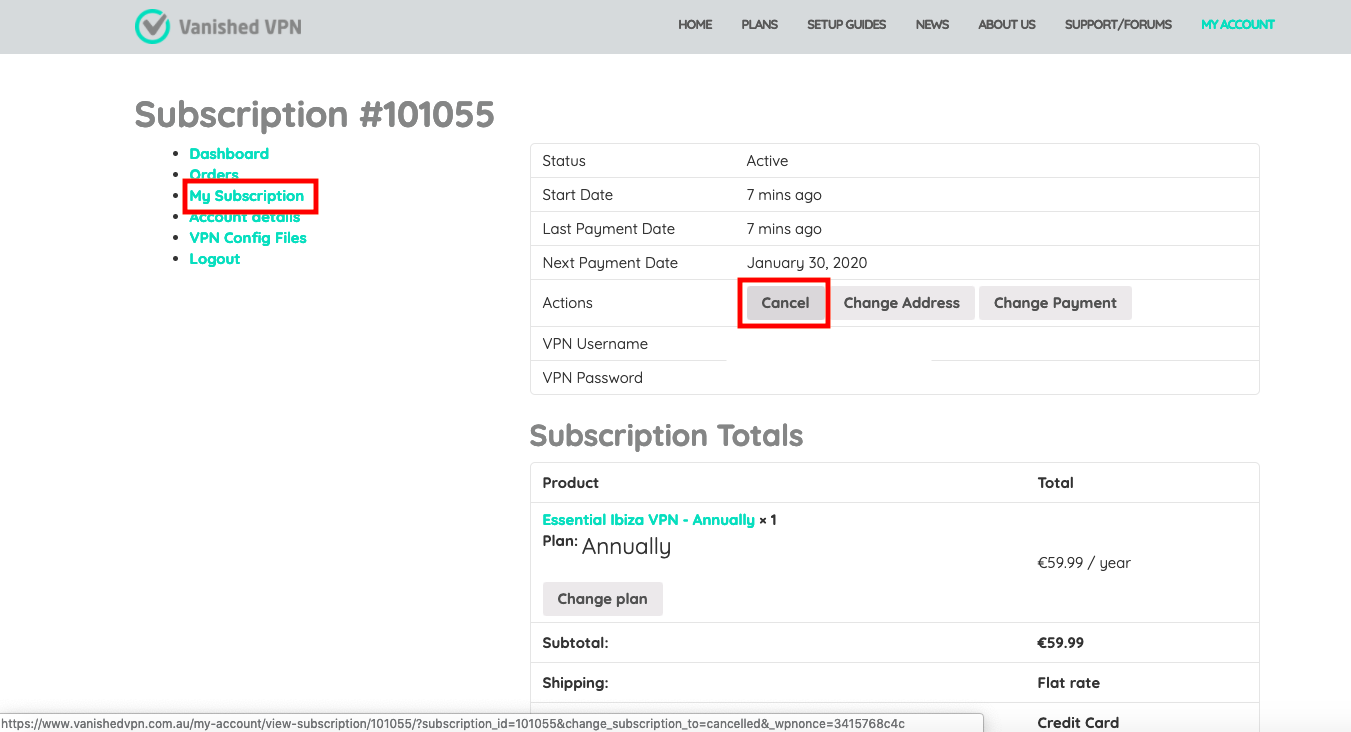Click the Subscription Totals heading
Image resolution: width=1351 pixels, height=732 pixels.
(x=666, y=436)
